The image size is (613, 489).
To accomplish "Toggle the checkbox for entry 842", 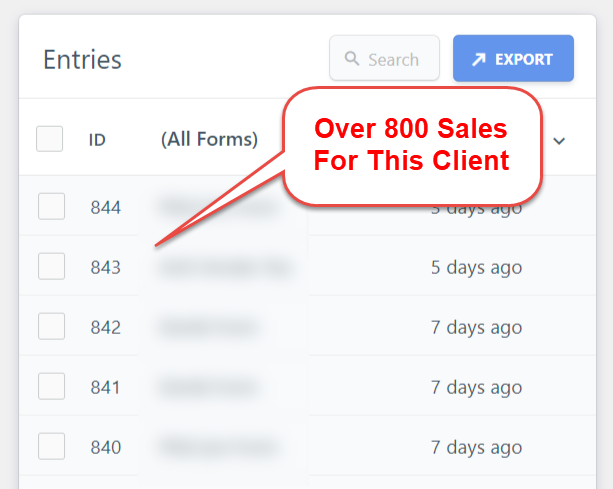I will coord(51,327).
